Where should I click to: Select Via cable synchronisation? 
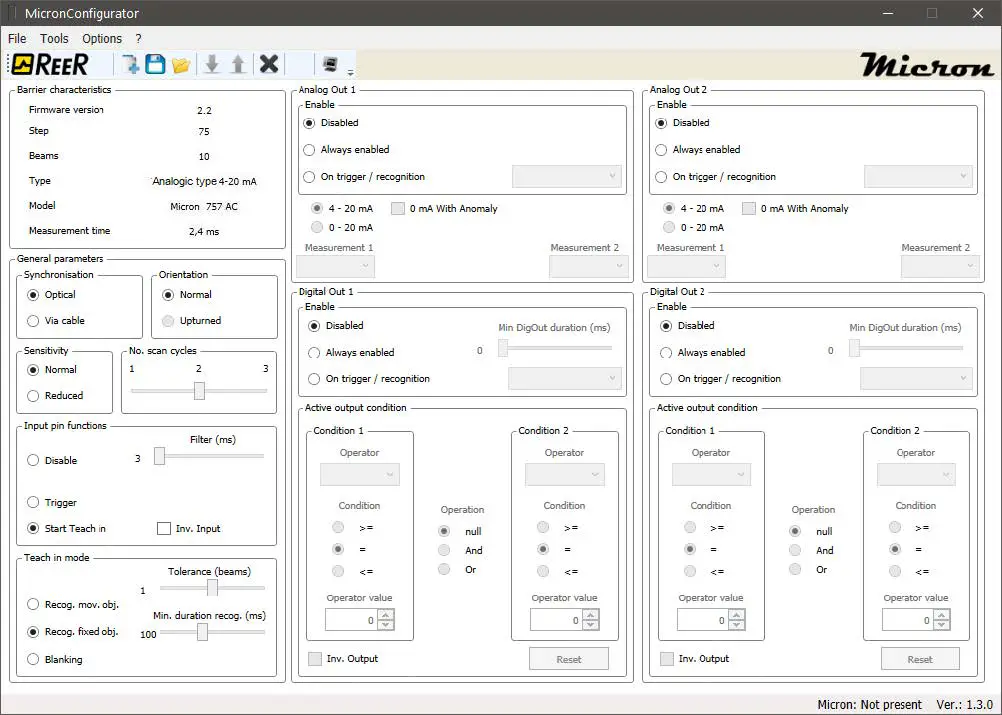point(34,321)
